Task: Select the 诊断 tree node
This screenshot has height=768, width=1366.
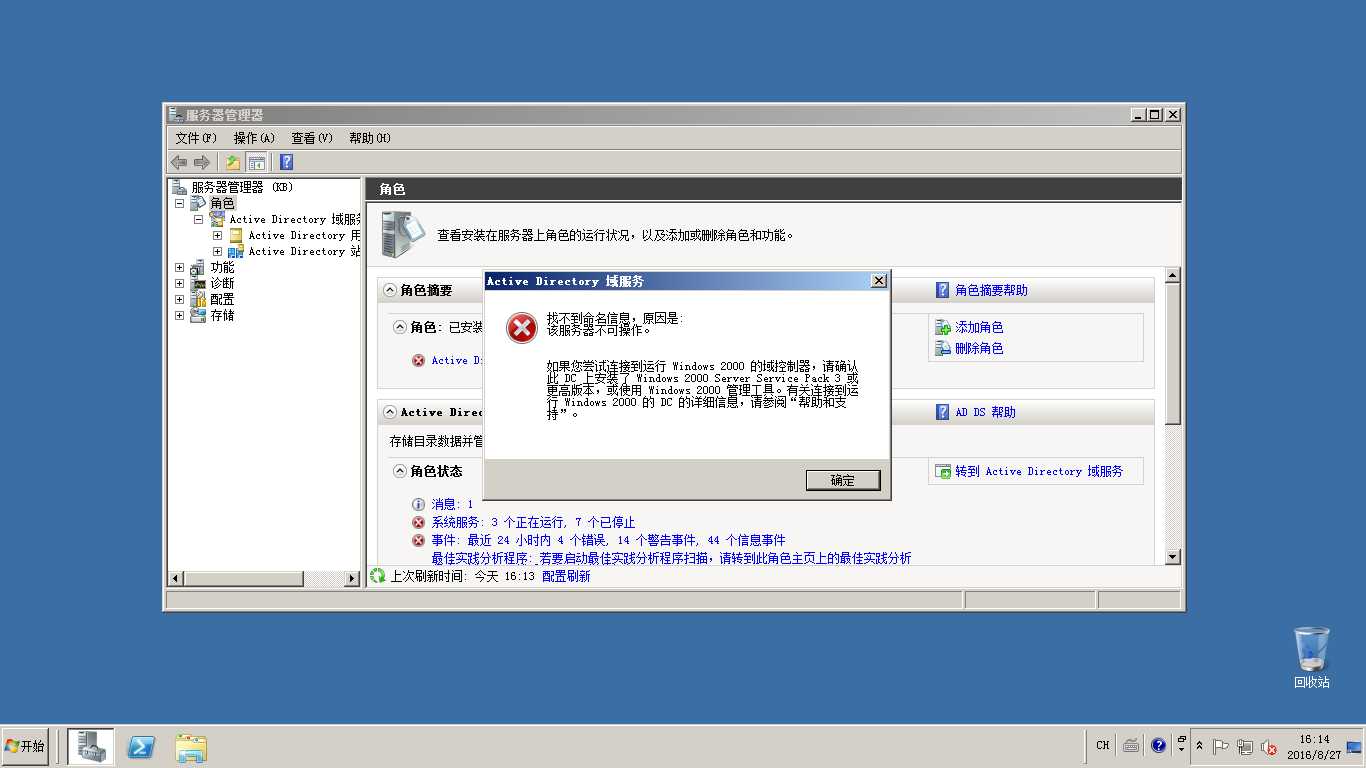Action: tap(222, 283)
